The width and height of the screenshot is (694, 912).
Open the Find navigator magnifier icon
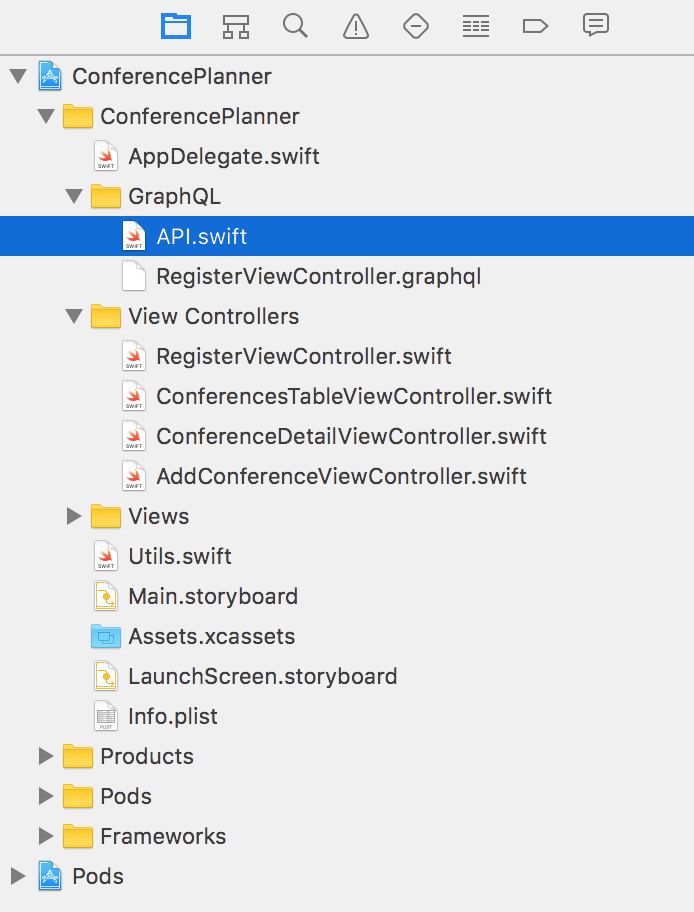tap(296, 26)
